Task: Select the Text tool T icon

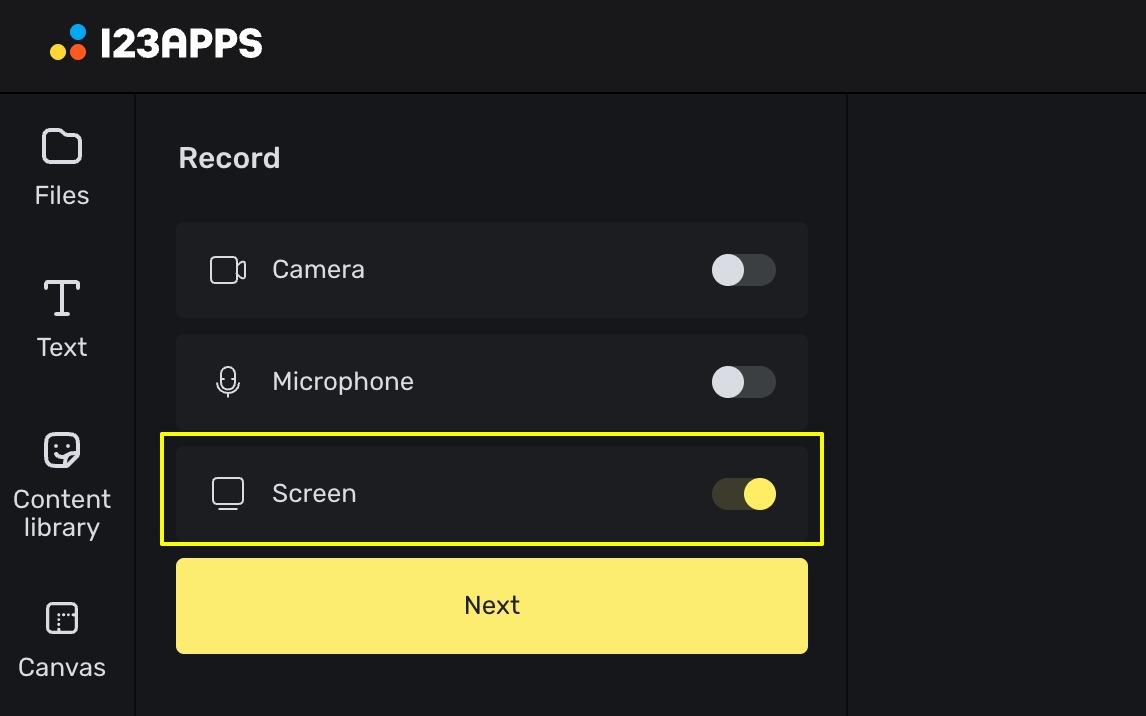Action: click(x=61, y=297)
